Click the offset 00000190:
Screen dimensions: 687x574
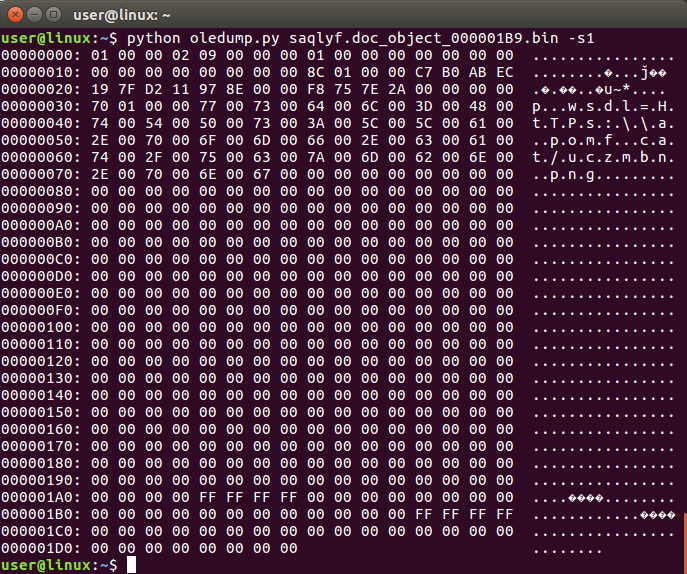pyautogui.click(x=41, y=481)
